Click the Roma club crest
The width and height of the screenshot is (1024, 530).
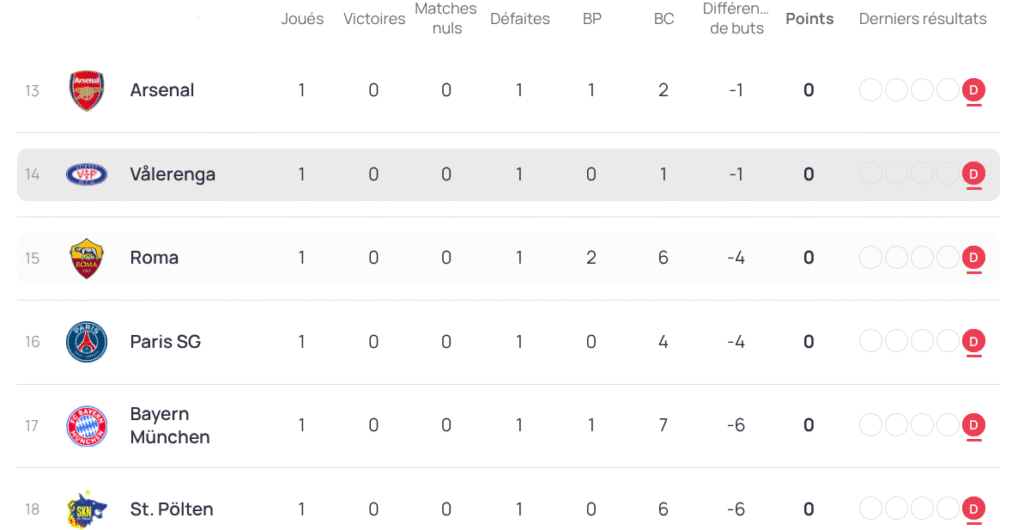(86, 258)
